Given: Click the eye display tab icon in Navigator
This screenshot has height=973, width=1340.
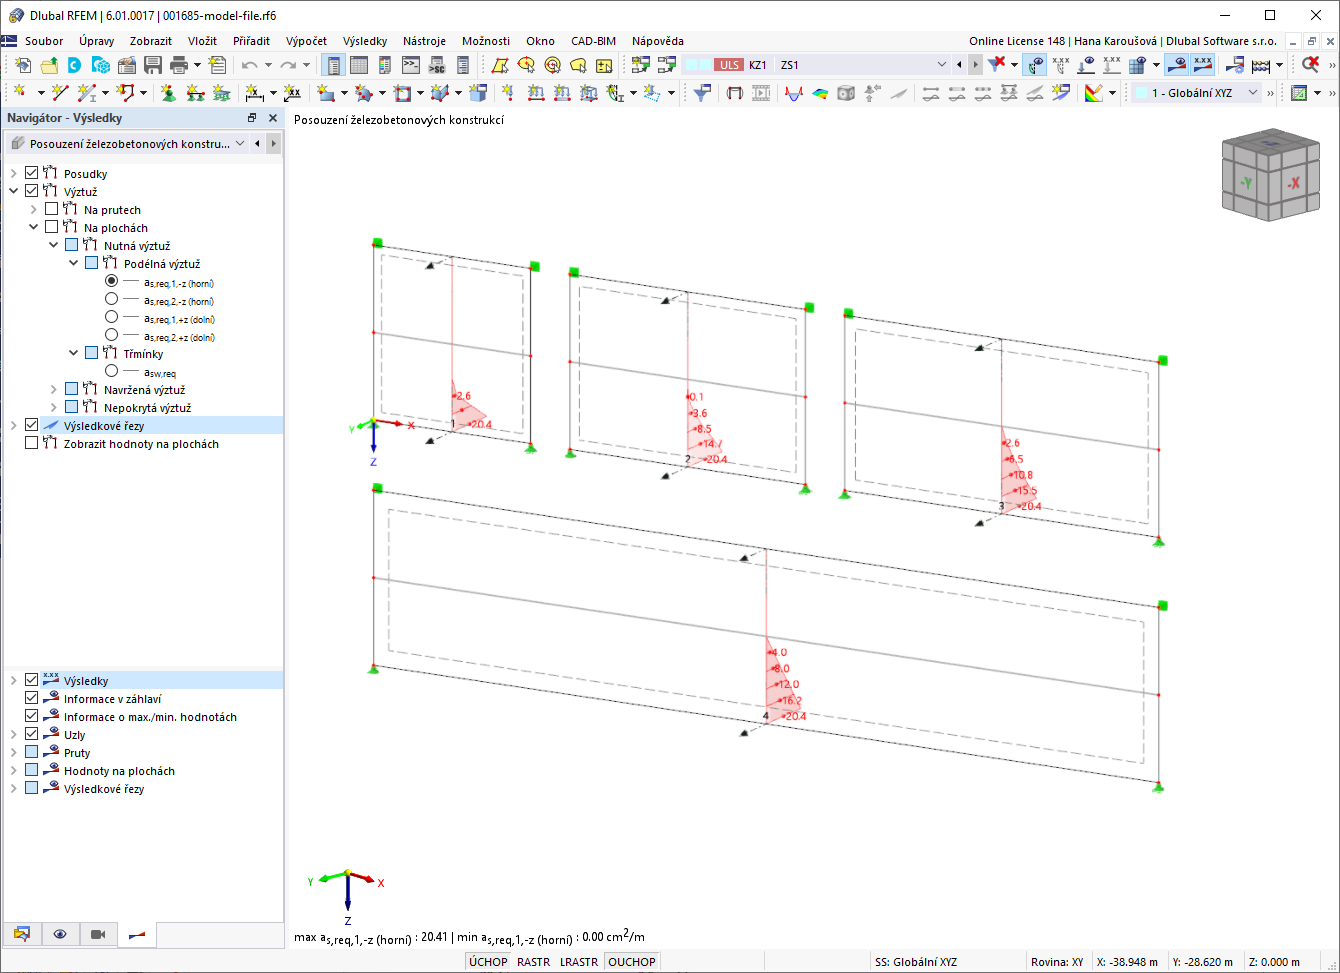Looking at the screenshot, I should (60, 934).
